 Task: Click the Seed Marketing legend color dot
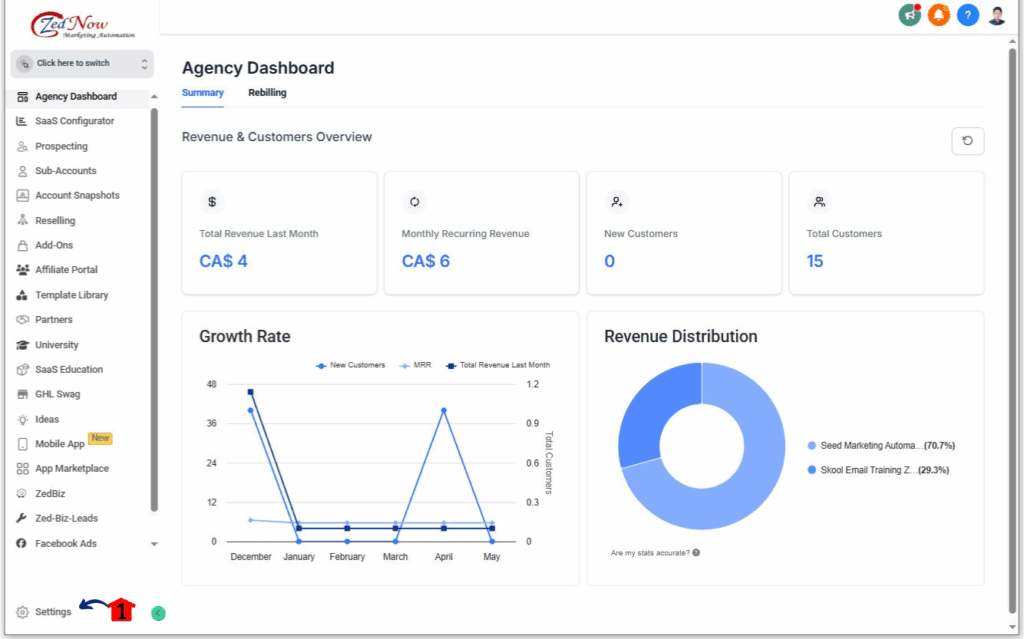811,446
